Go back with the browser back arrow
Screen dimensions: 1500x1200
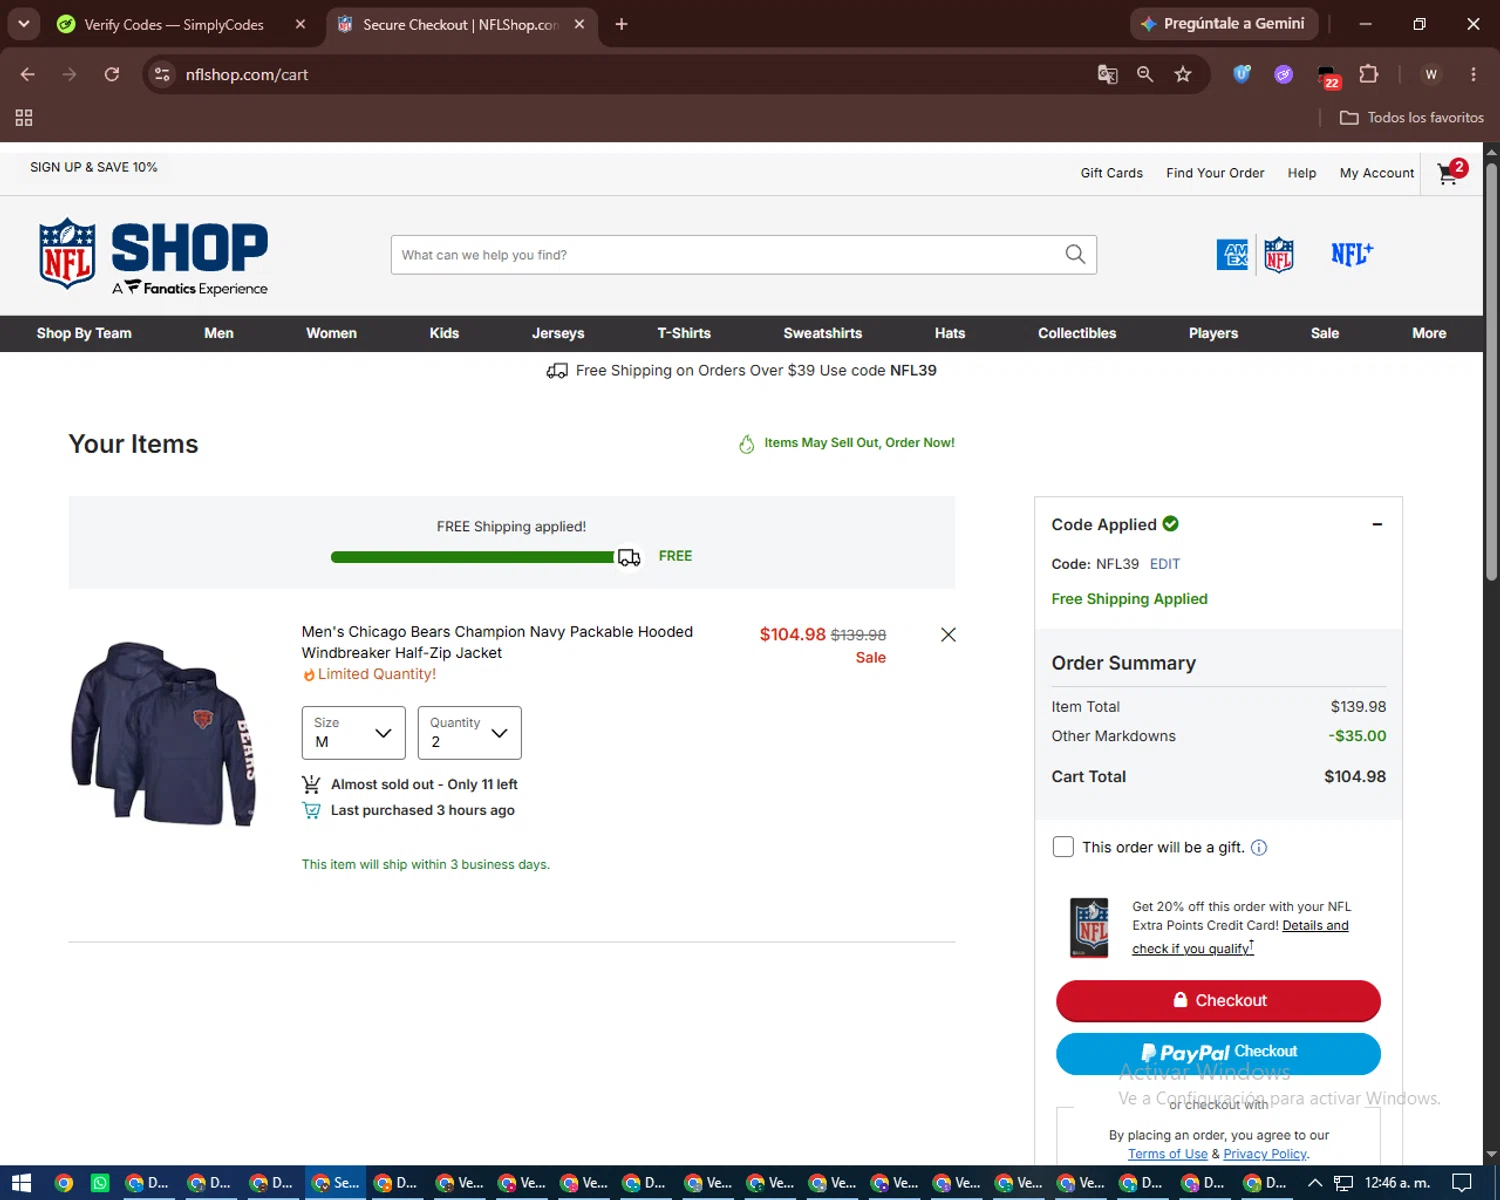click(x=28, y=74)
